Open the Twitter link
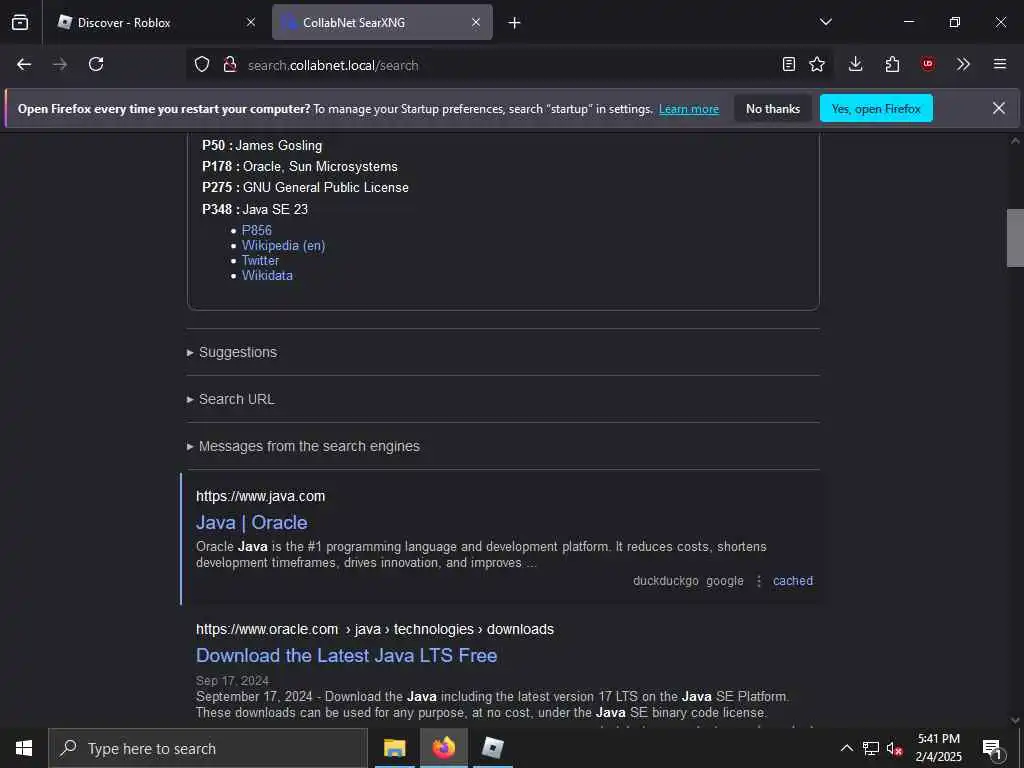Viewport: 1024px width, 768px height. [260, 261]
